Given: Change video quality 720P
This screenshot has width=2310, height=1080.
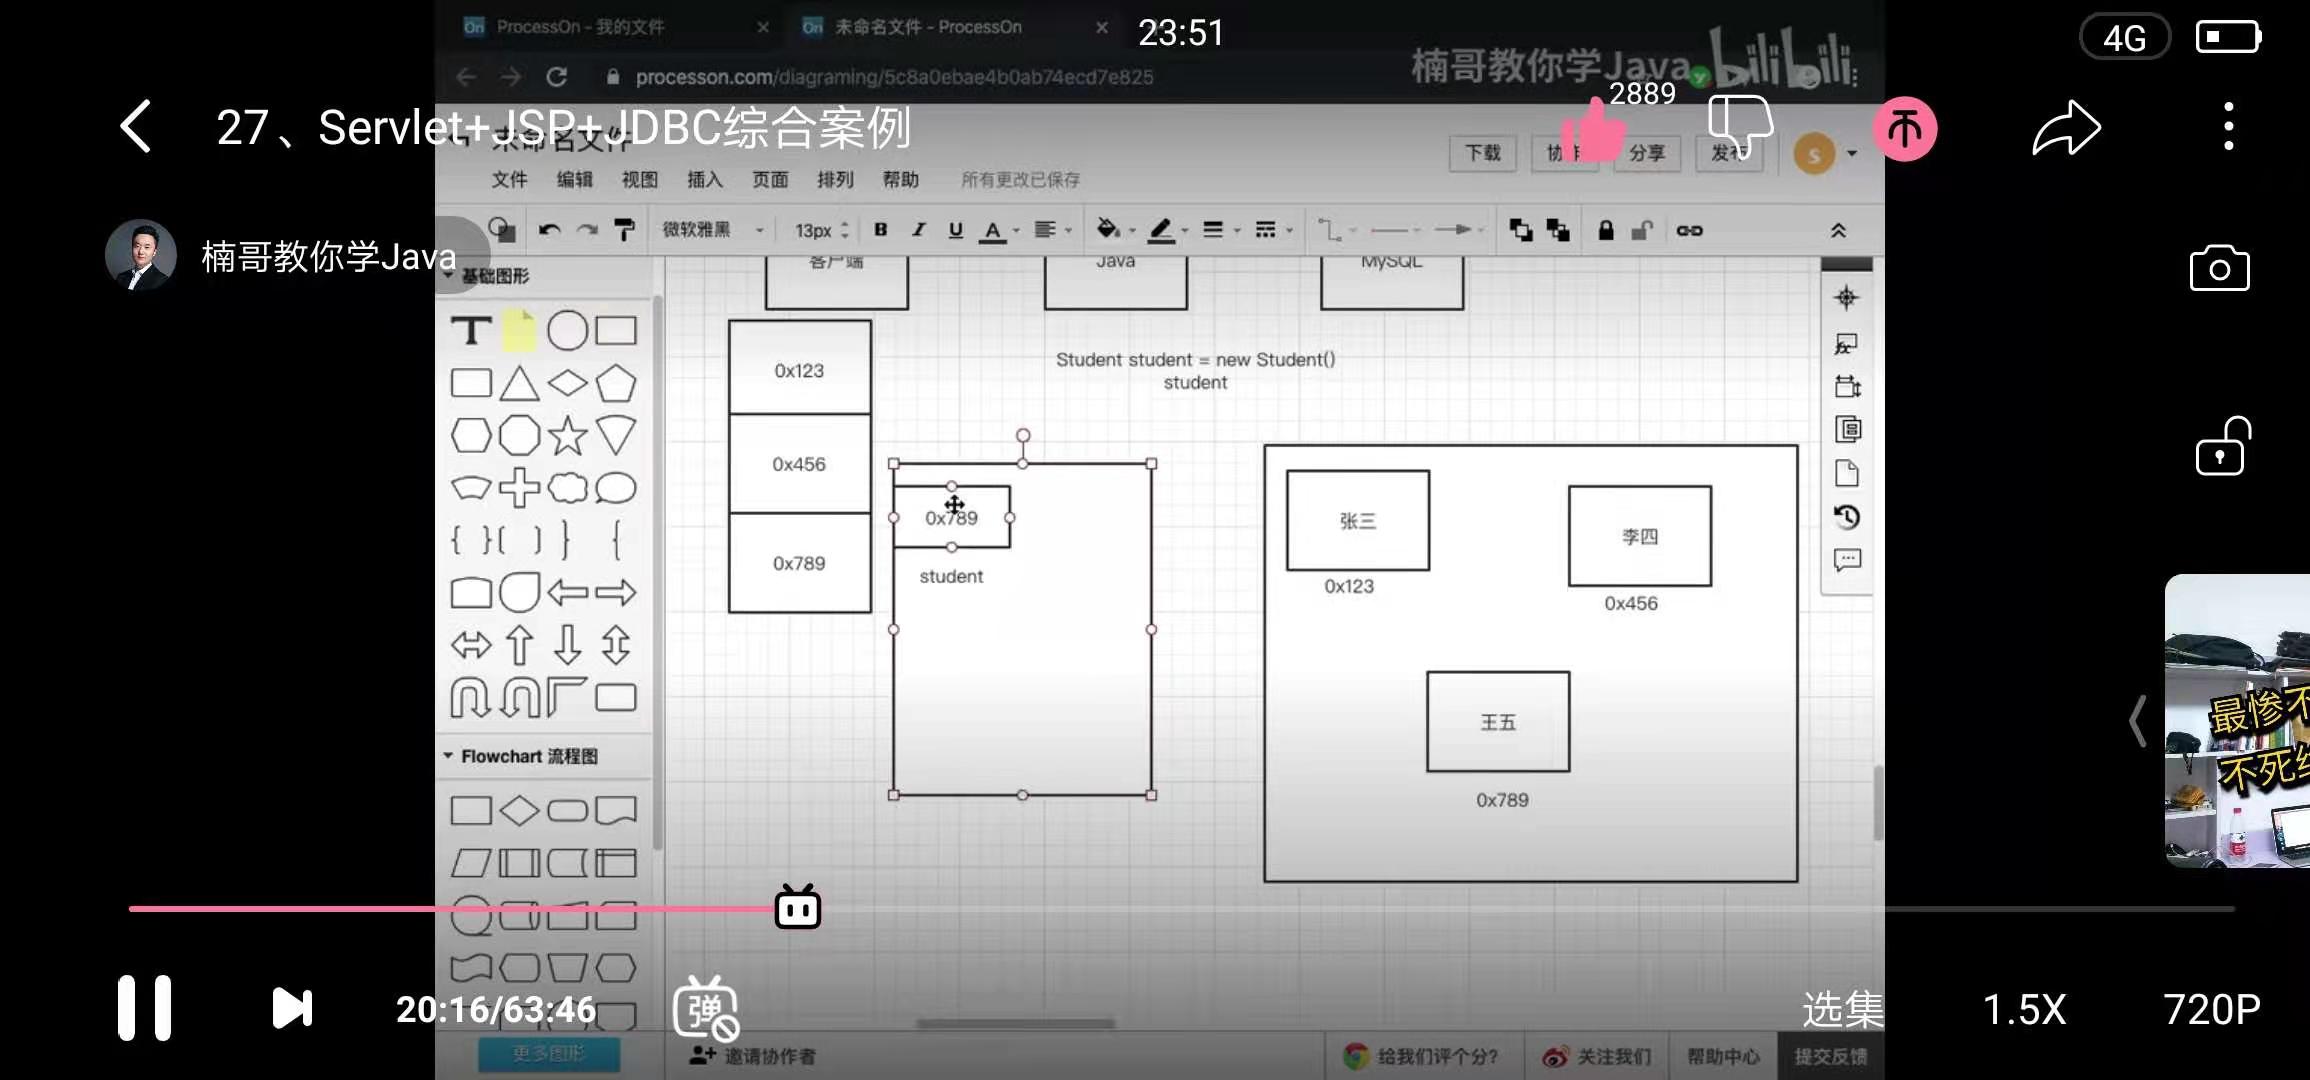Looking at the screenshot, I should coord(2211,1010).
